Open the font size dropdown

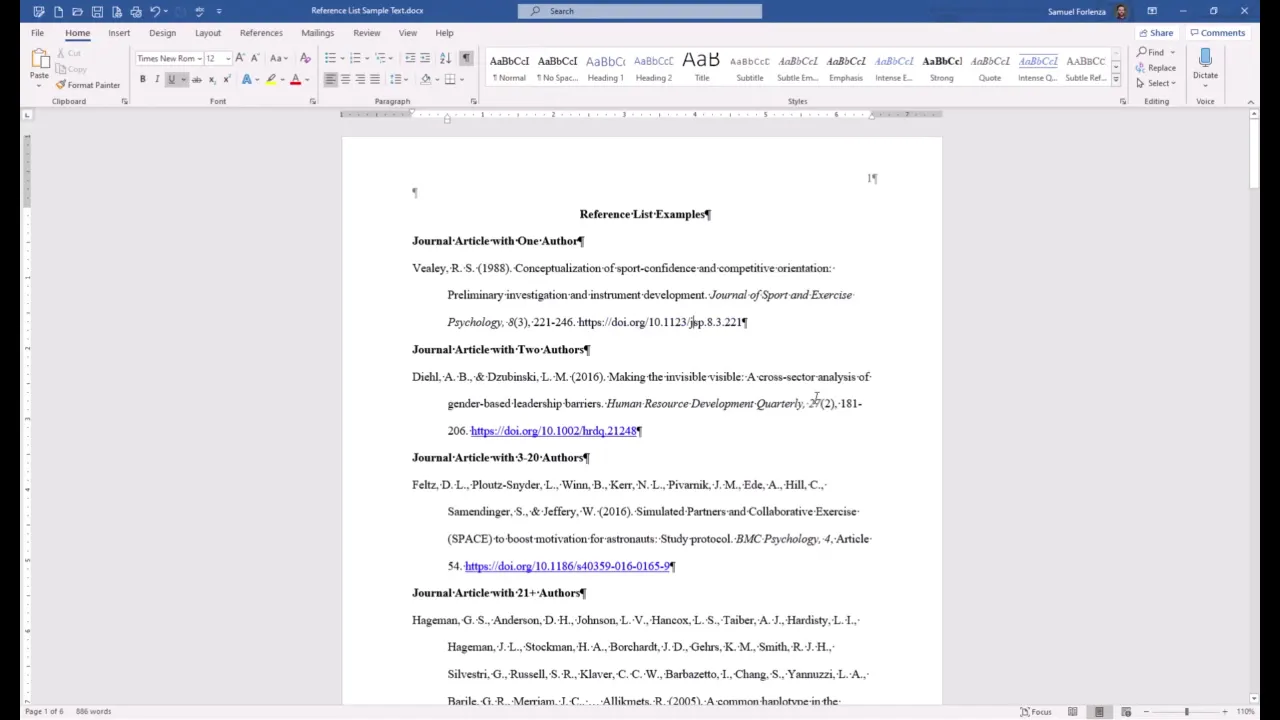[227, 58]
